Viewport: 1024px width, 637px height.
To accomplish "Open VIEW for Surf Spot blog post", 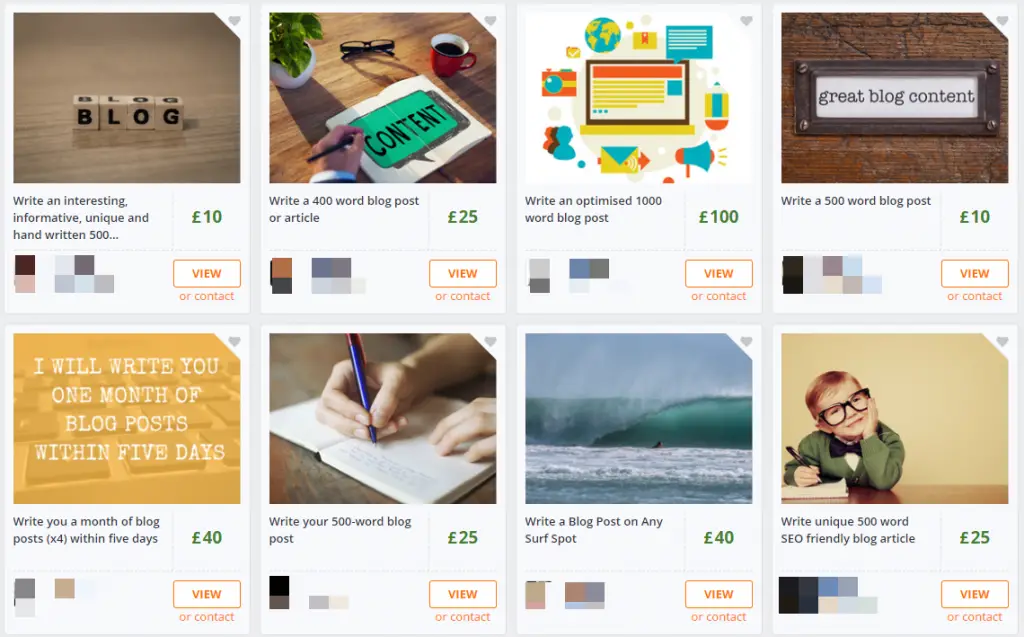I will [x=718, y=595].
